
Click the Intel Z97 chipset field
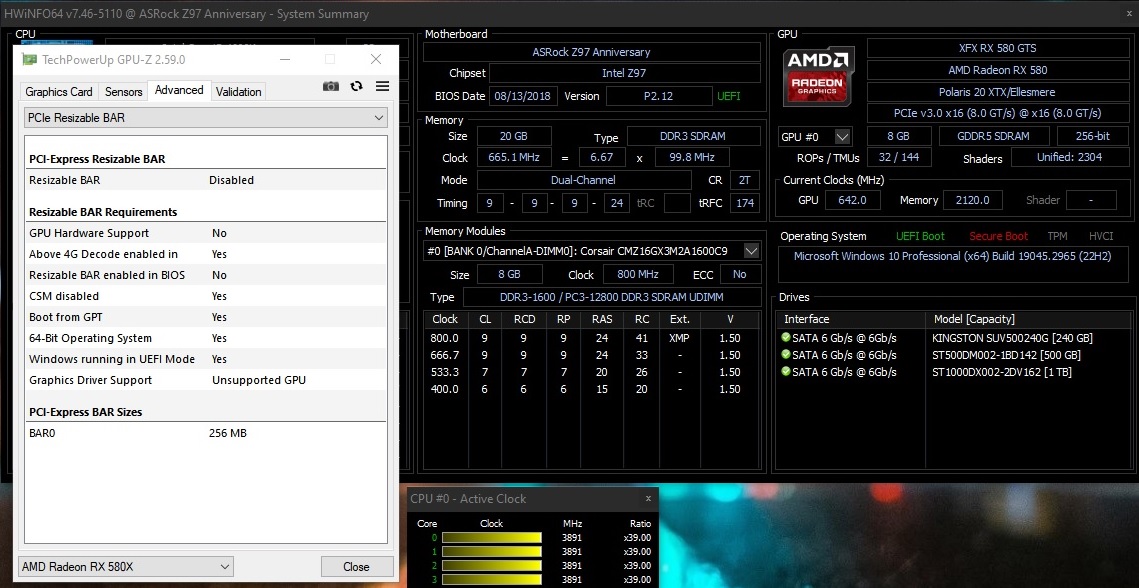(624, 73)
